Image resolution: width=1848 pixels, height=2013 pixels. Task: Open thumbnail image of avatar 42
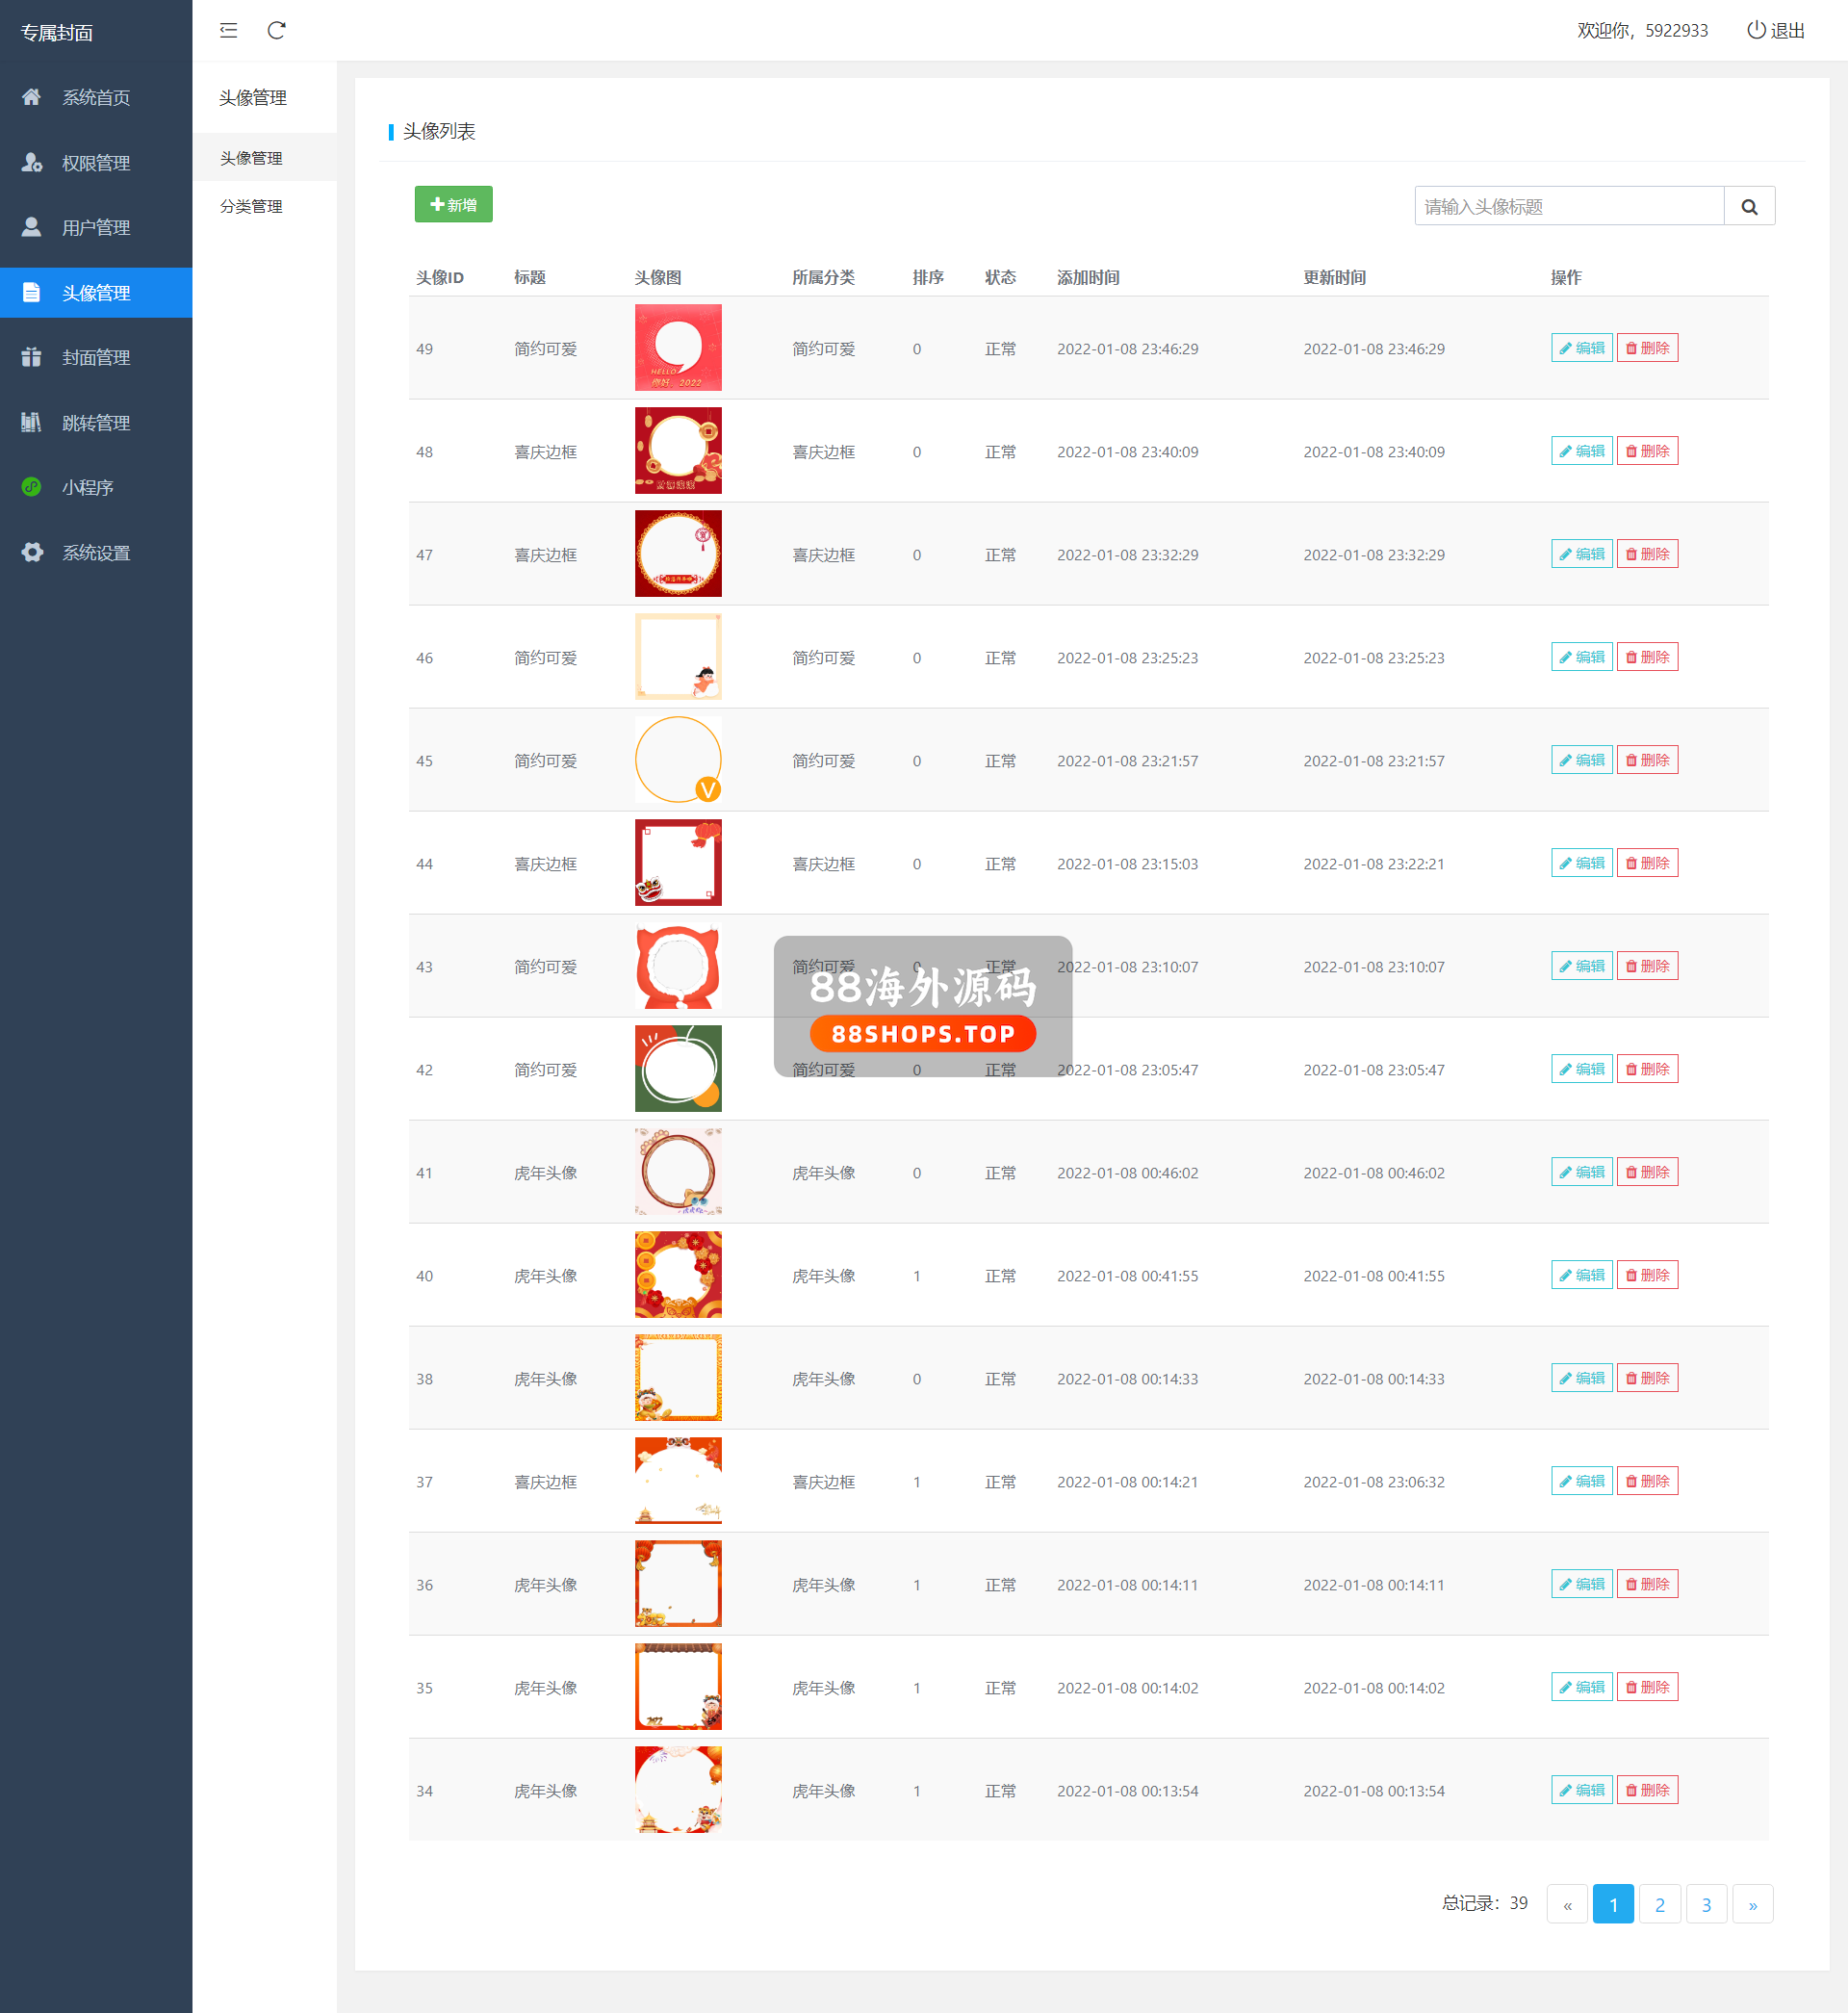(x=678, y=1068)
